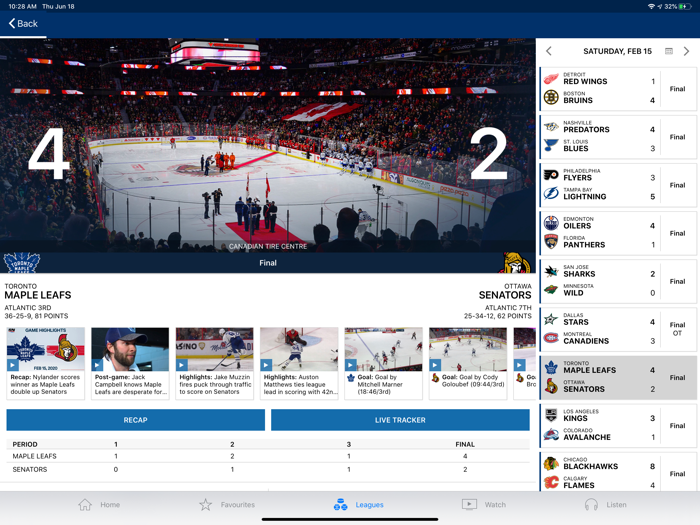Click the Senators logo in scoreboard list

[x=551, y=386]
